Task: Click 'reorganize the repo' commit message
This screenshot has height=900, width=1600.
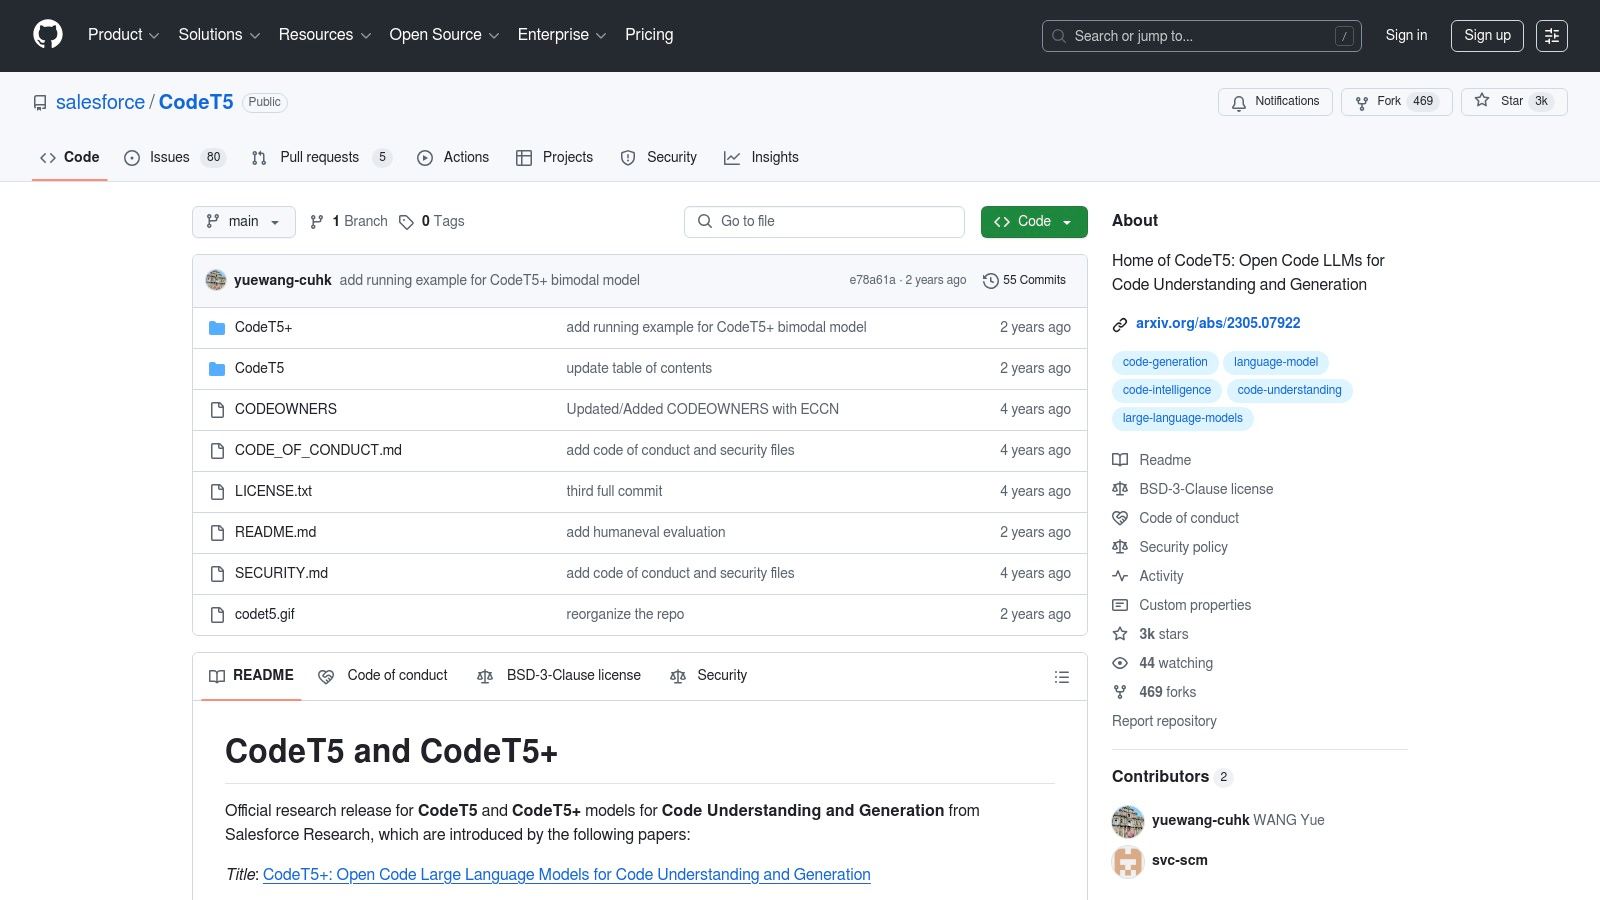Action: click(x=625, y=614)
